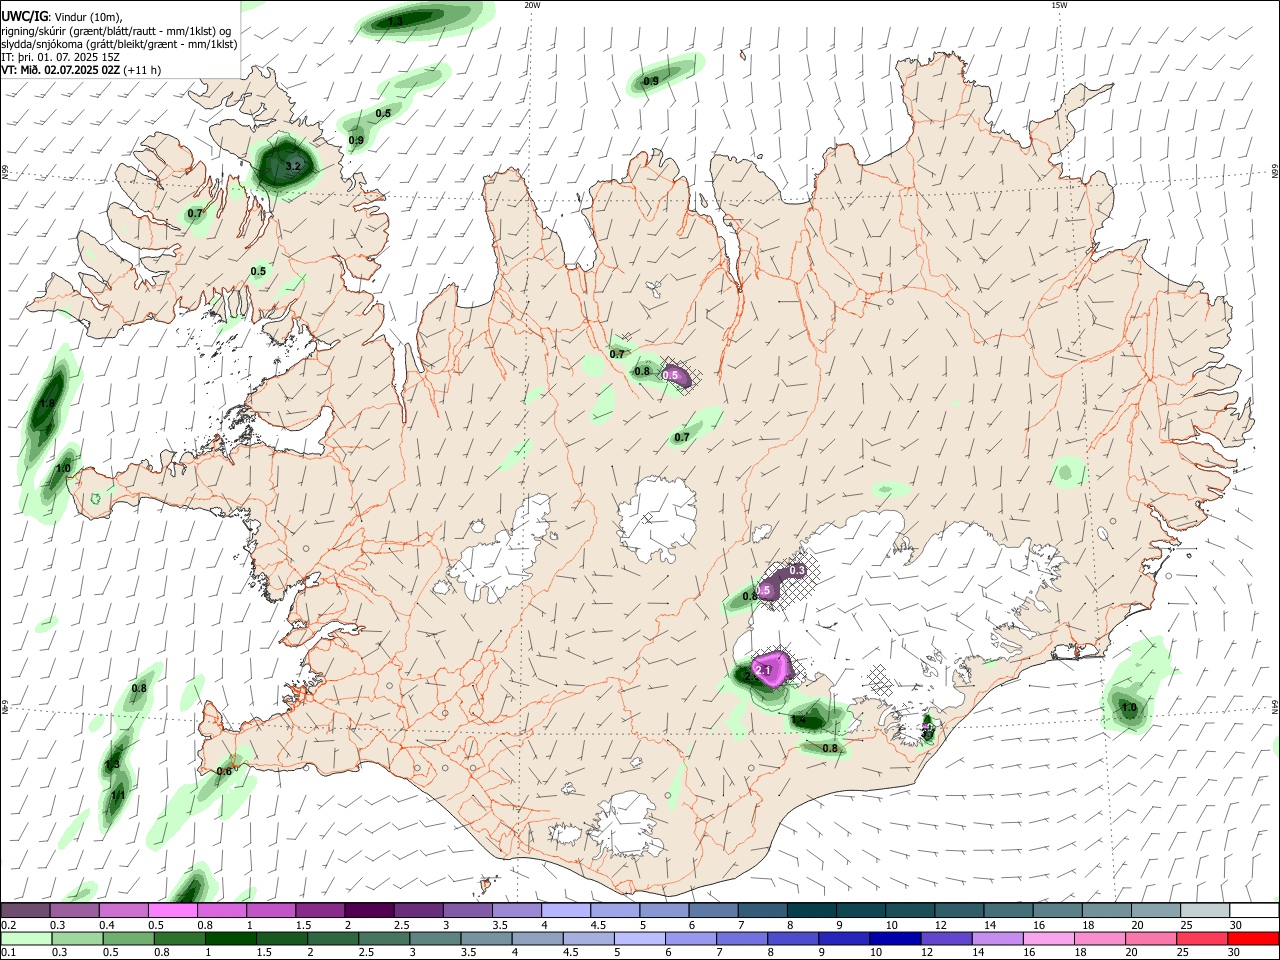This screenshot has width=1280, height=960.
Task: Click the 'slydda/snjókoma' legend description line
Action: (119, 44)
